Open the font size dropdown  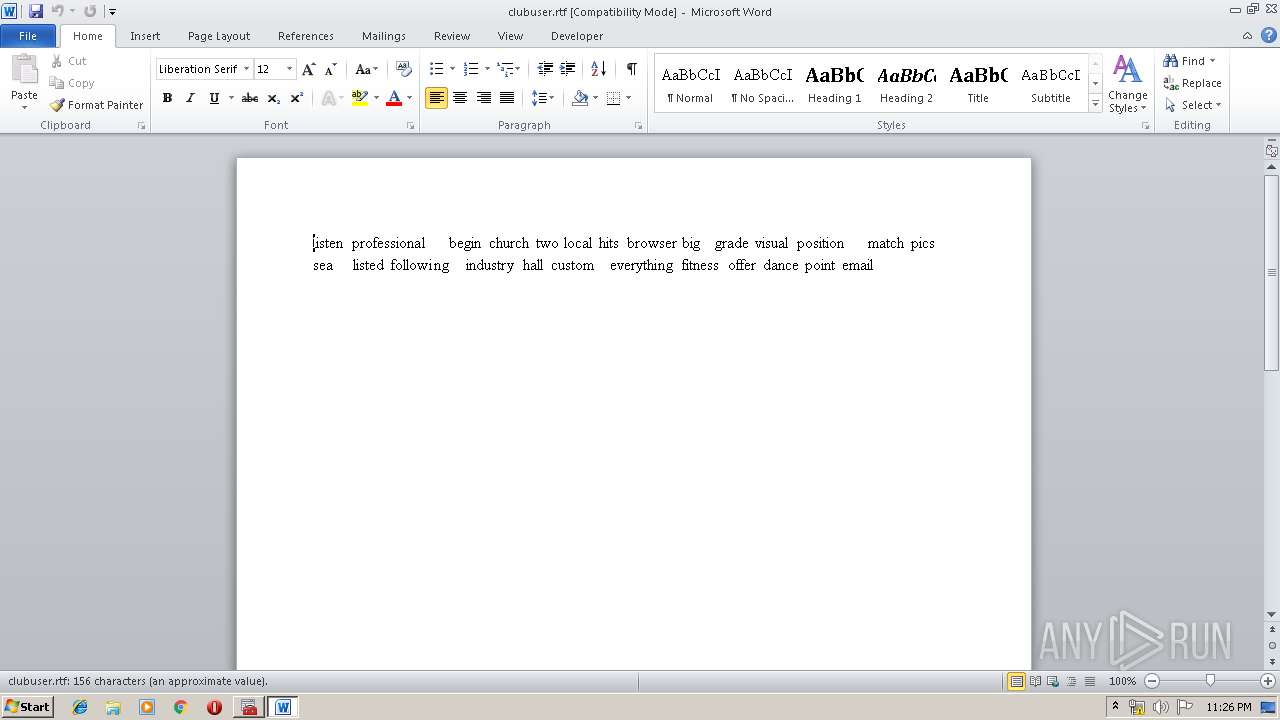290,69
